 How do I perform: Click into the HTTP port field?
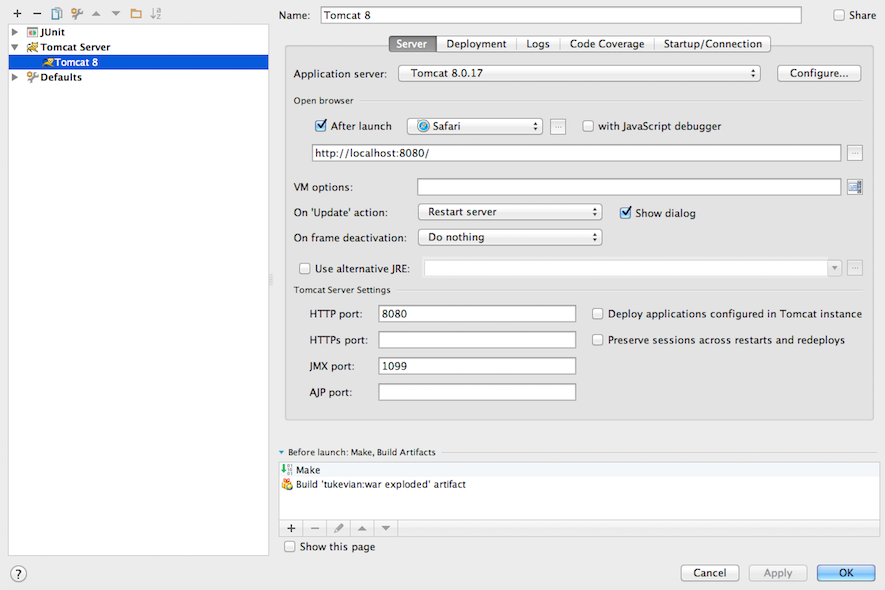click(476, 314)
